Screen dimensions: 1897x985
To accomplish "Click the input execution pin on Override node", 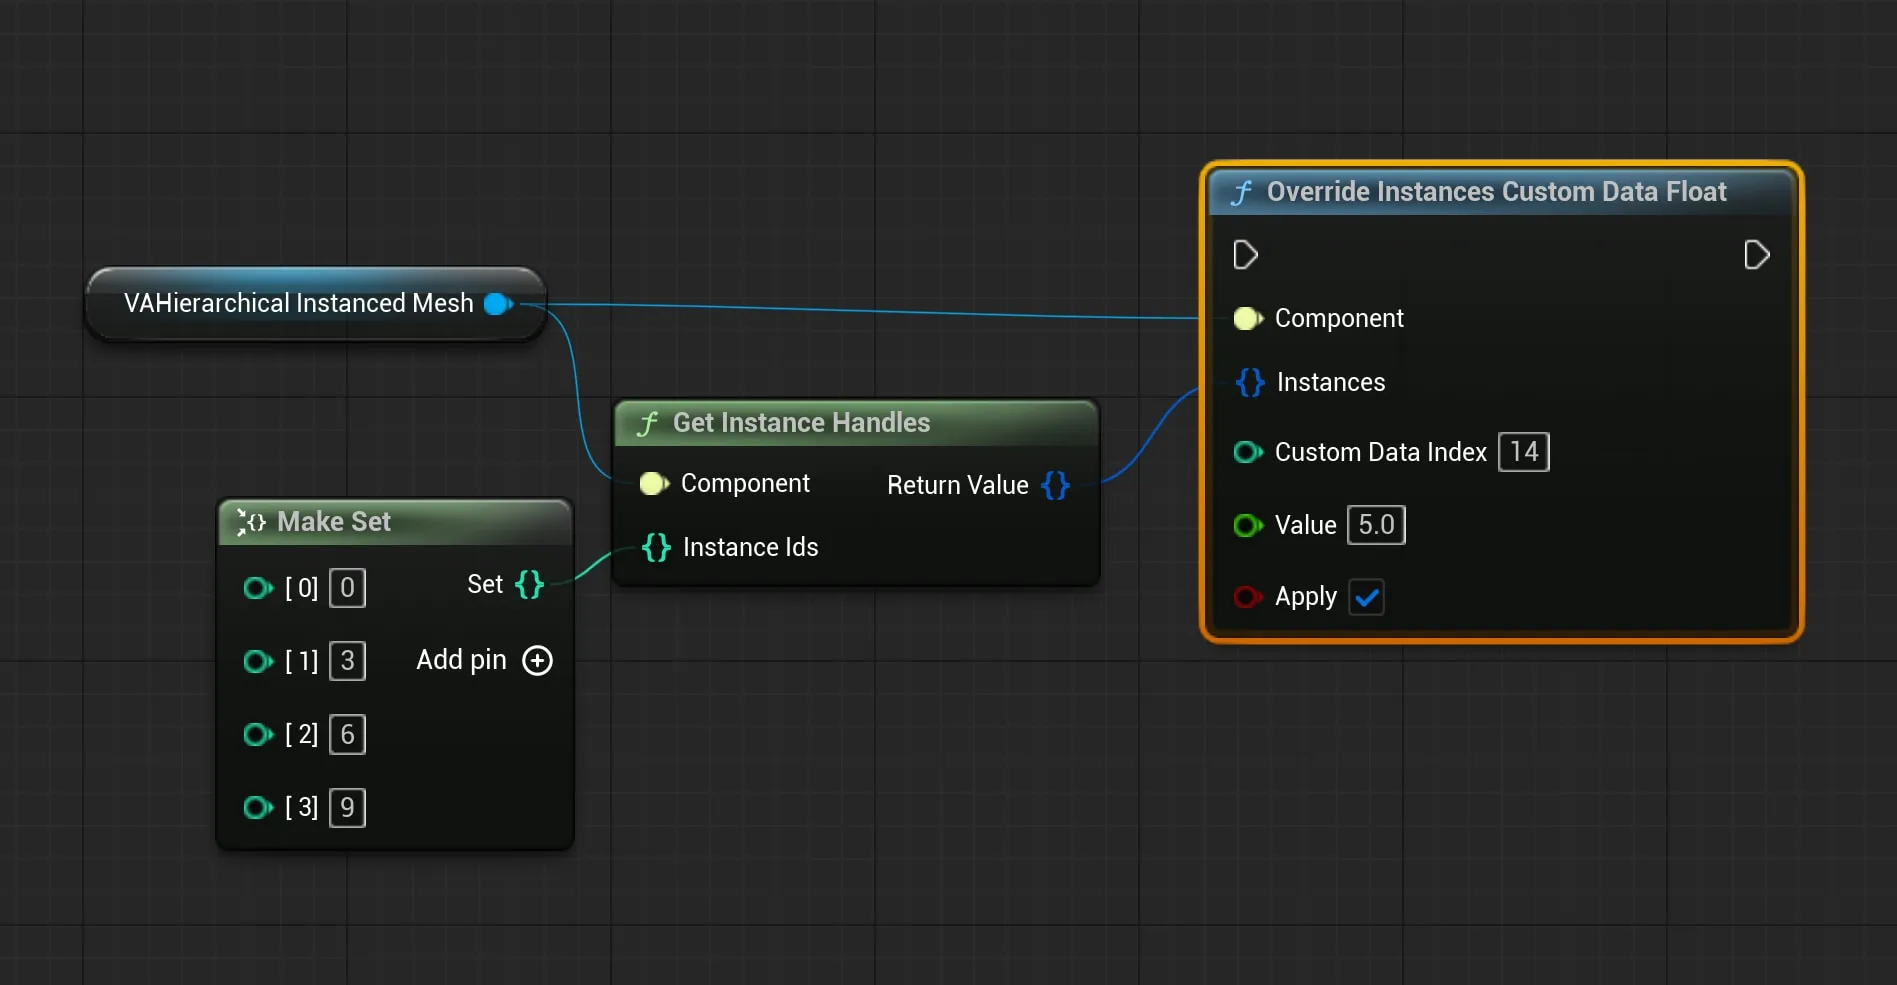I will (1245, 255).
